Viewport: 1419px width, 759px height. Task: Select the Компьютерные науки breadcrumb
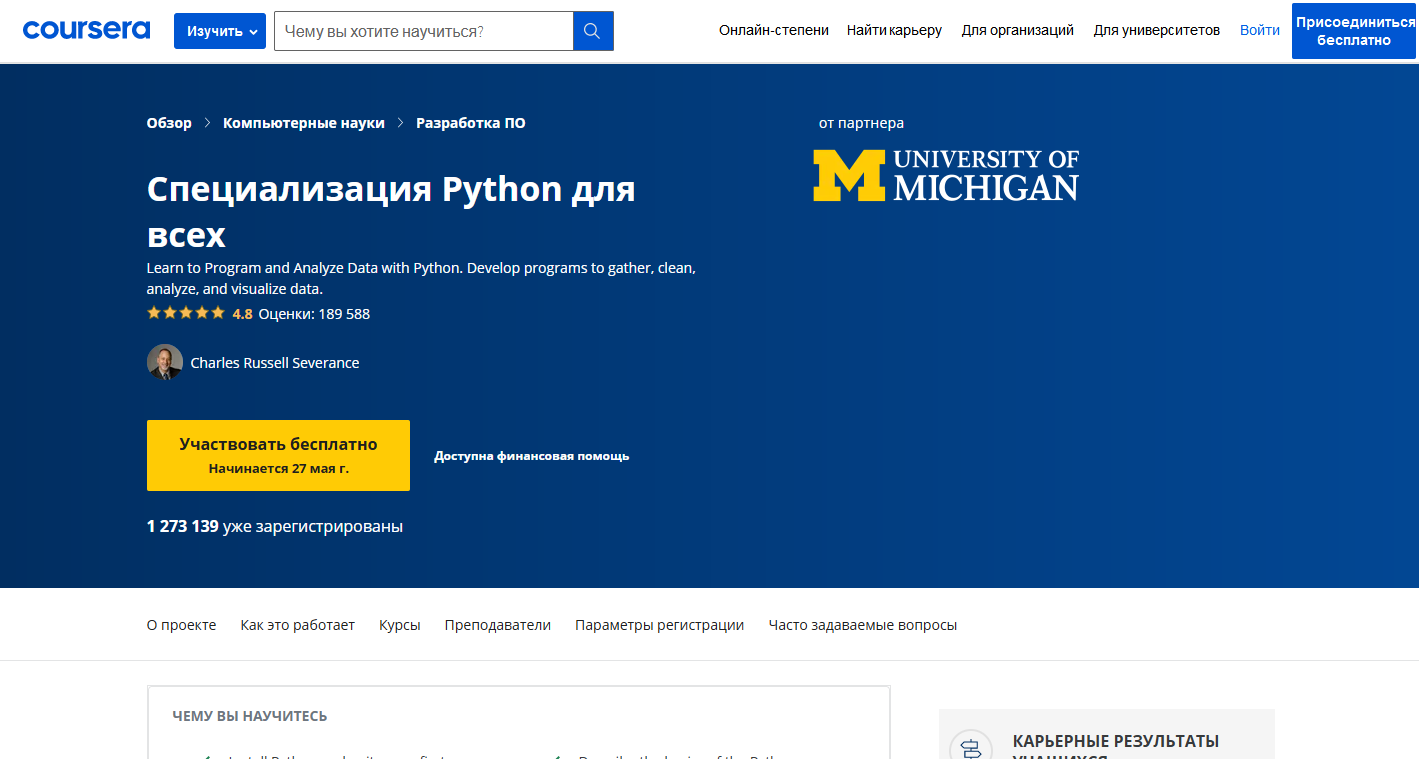pos(303,123)
